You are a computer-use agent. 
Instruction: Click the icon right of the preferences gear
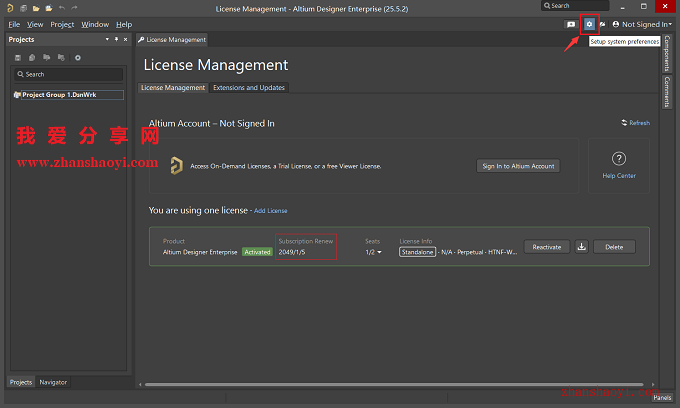tap(602, 24)
